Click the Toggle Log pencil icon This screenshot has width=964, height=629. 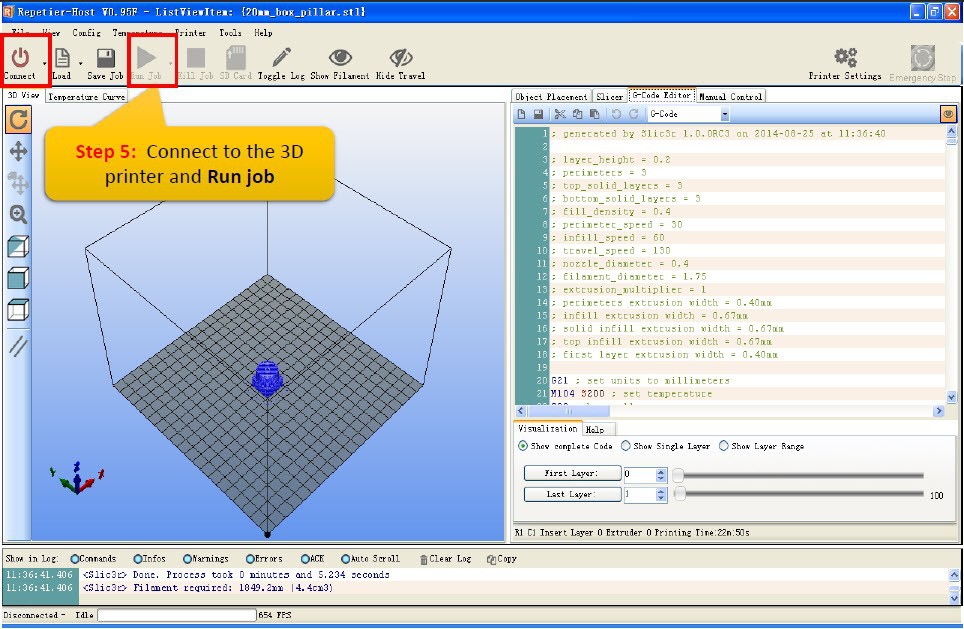coord(282,58)
